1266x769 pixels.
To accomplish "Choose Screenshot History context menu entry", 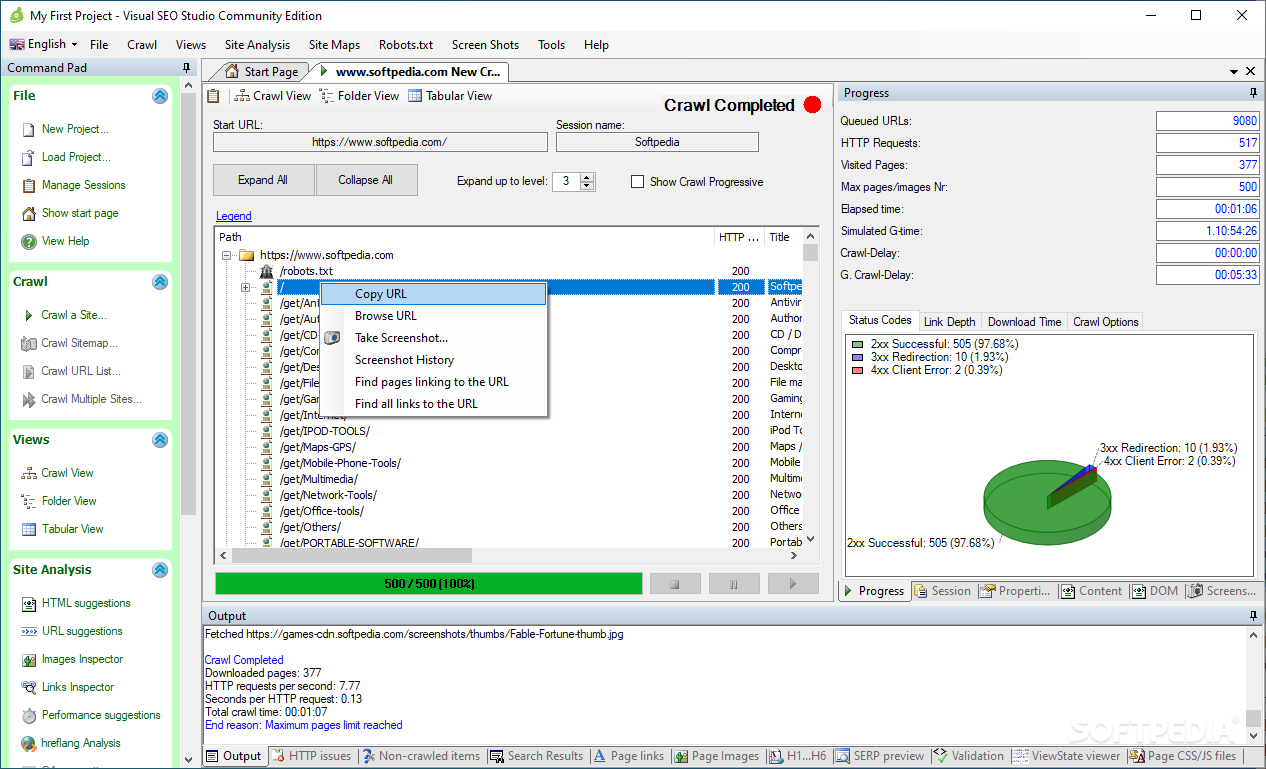I will click(434, 360).
